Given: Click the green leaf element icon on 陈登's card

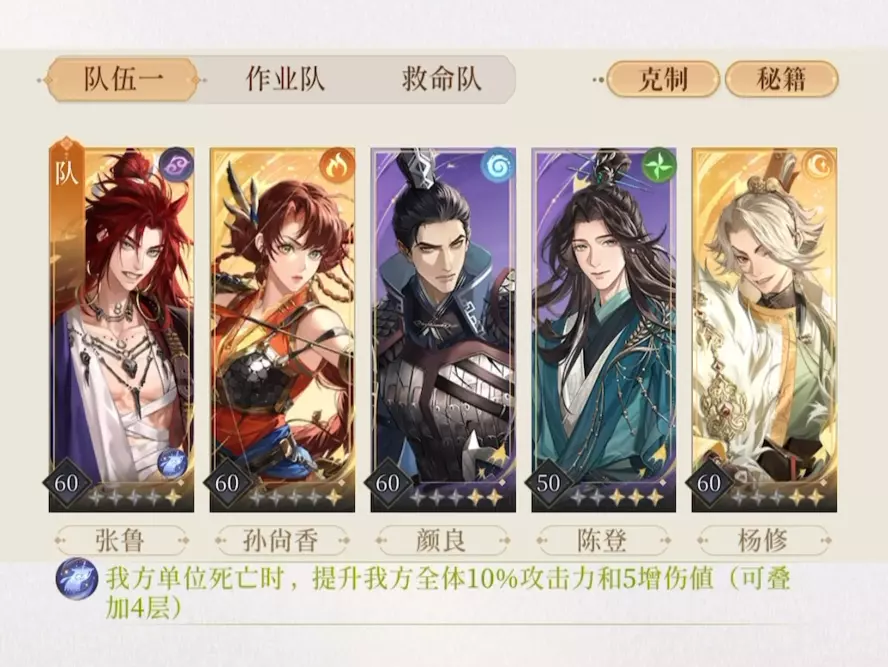Looking at the screenshot, I should coord(659,165).
